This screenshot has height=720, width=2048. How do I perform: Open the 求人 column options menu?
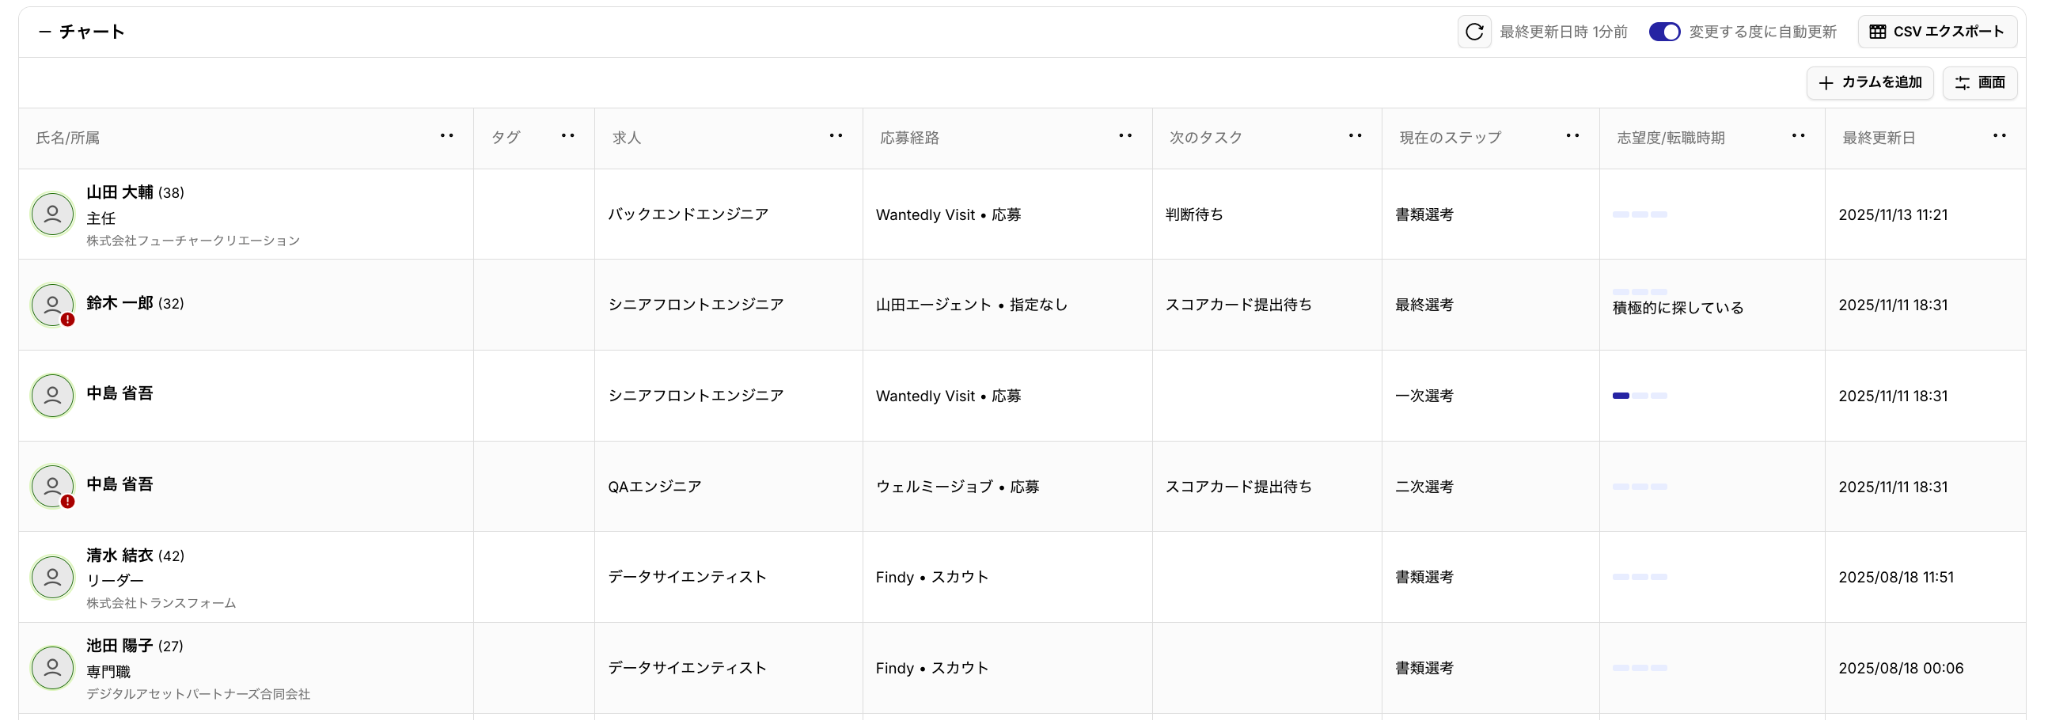[x=836, y=137]
